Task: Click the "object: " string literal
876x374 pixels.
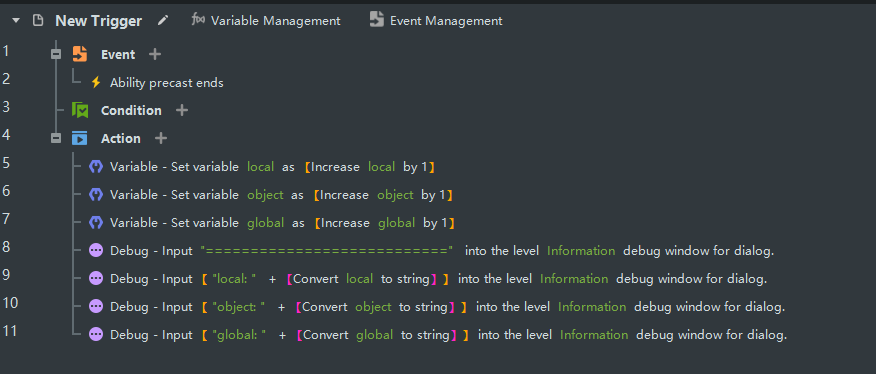Action: coord(239,306)
